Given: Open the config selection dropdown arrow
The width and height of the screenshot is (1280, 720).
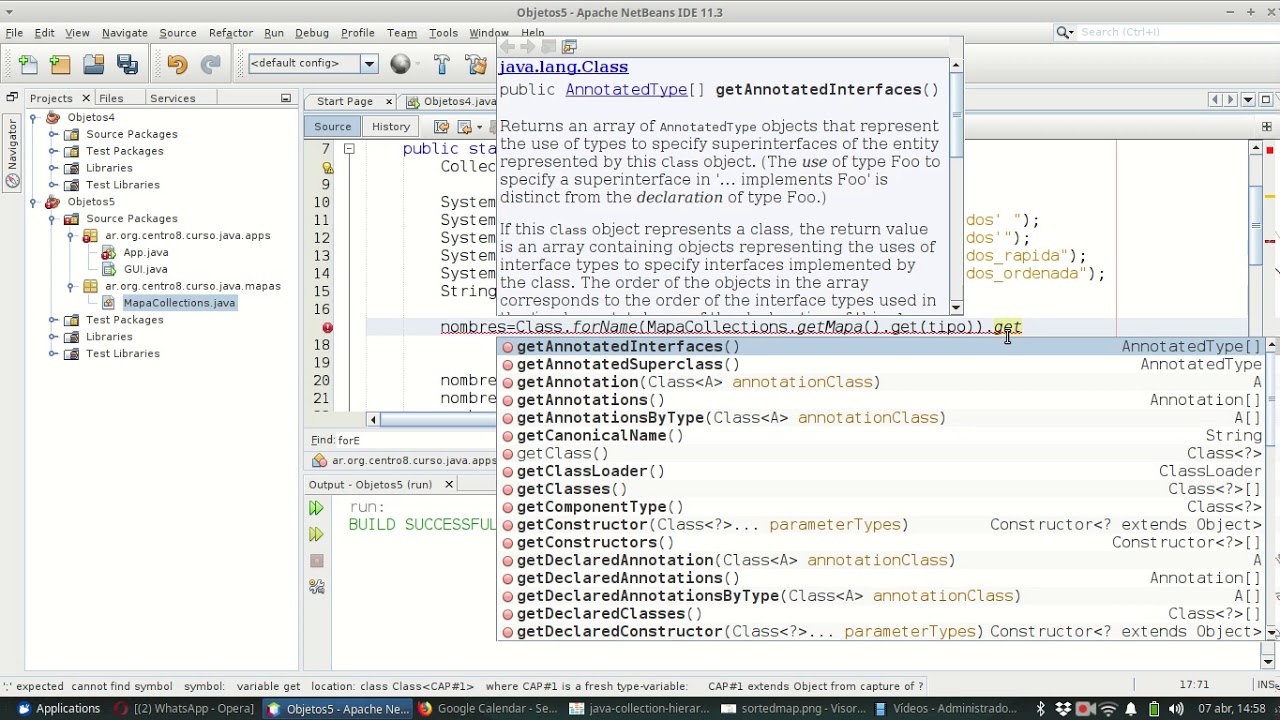Looking at the screenshot, I should tap(368, 63).
